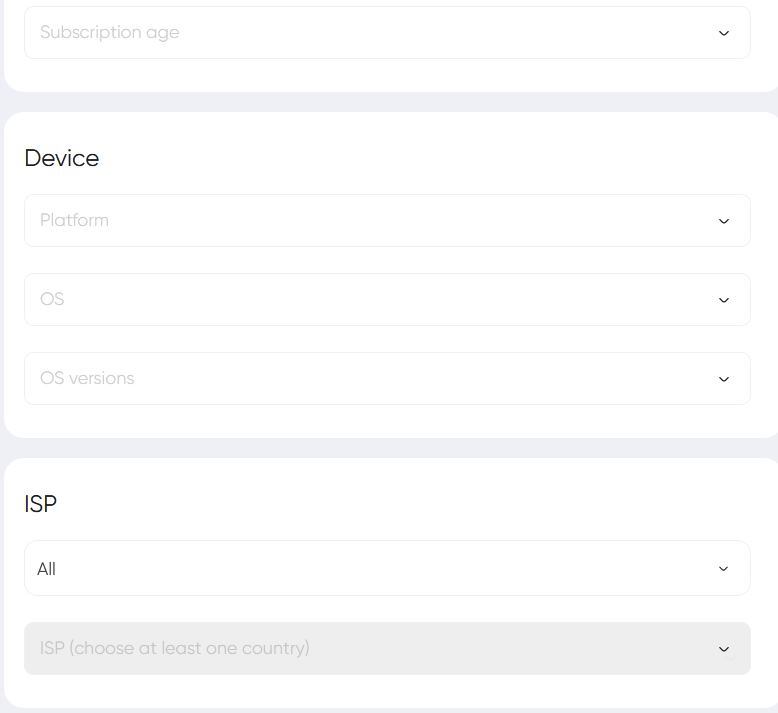Open the ISP country-dependent dropdown
This screenshot has height=713, width=778.
387,649
